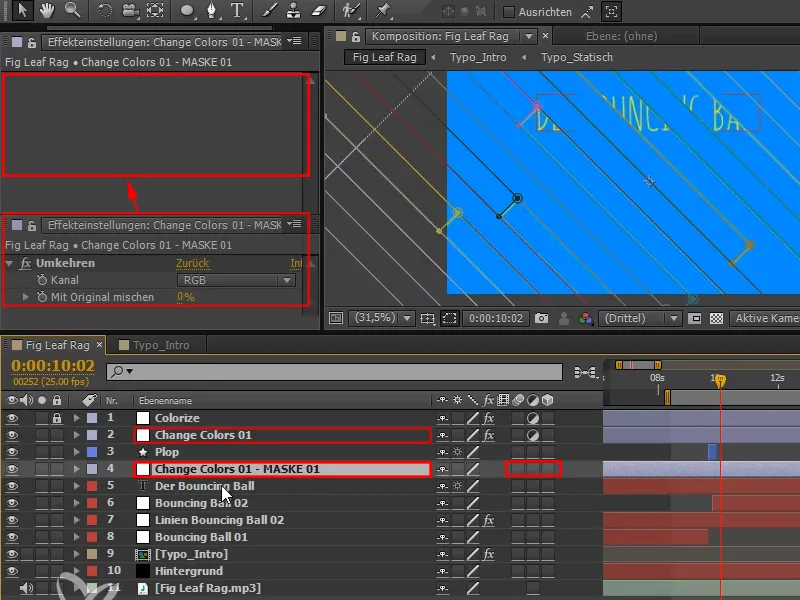The width and height of the screenshot is (800, 600).
Task: Open the Aktive Kamera view dropdown
Action: click(x=765, y=318)
